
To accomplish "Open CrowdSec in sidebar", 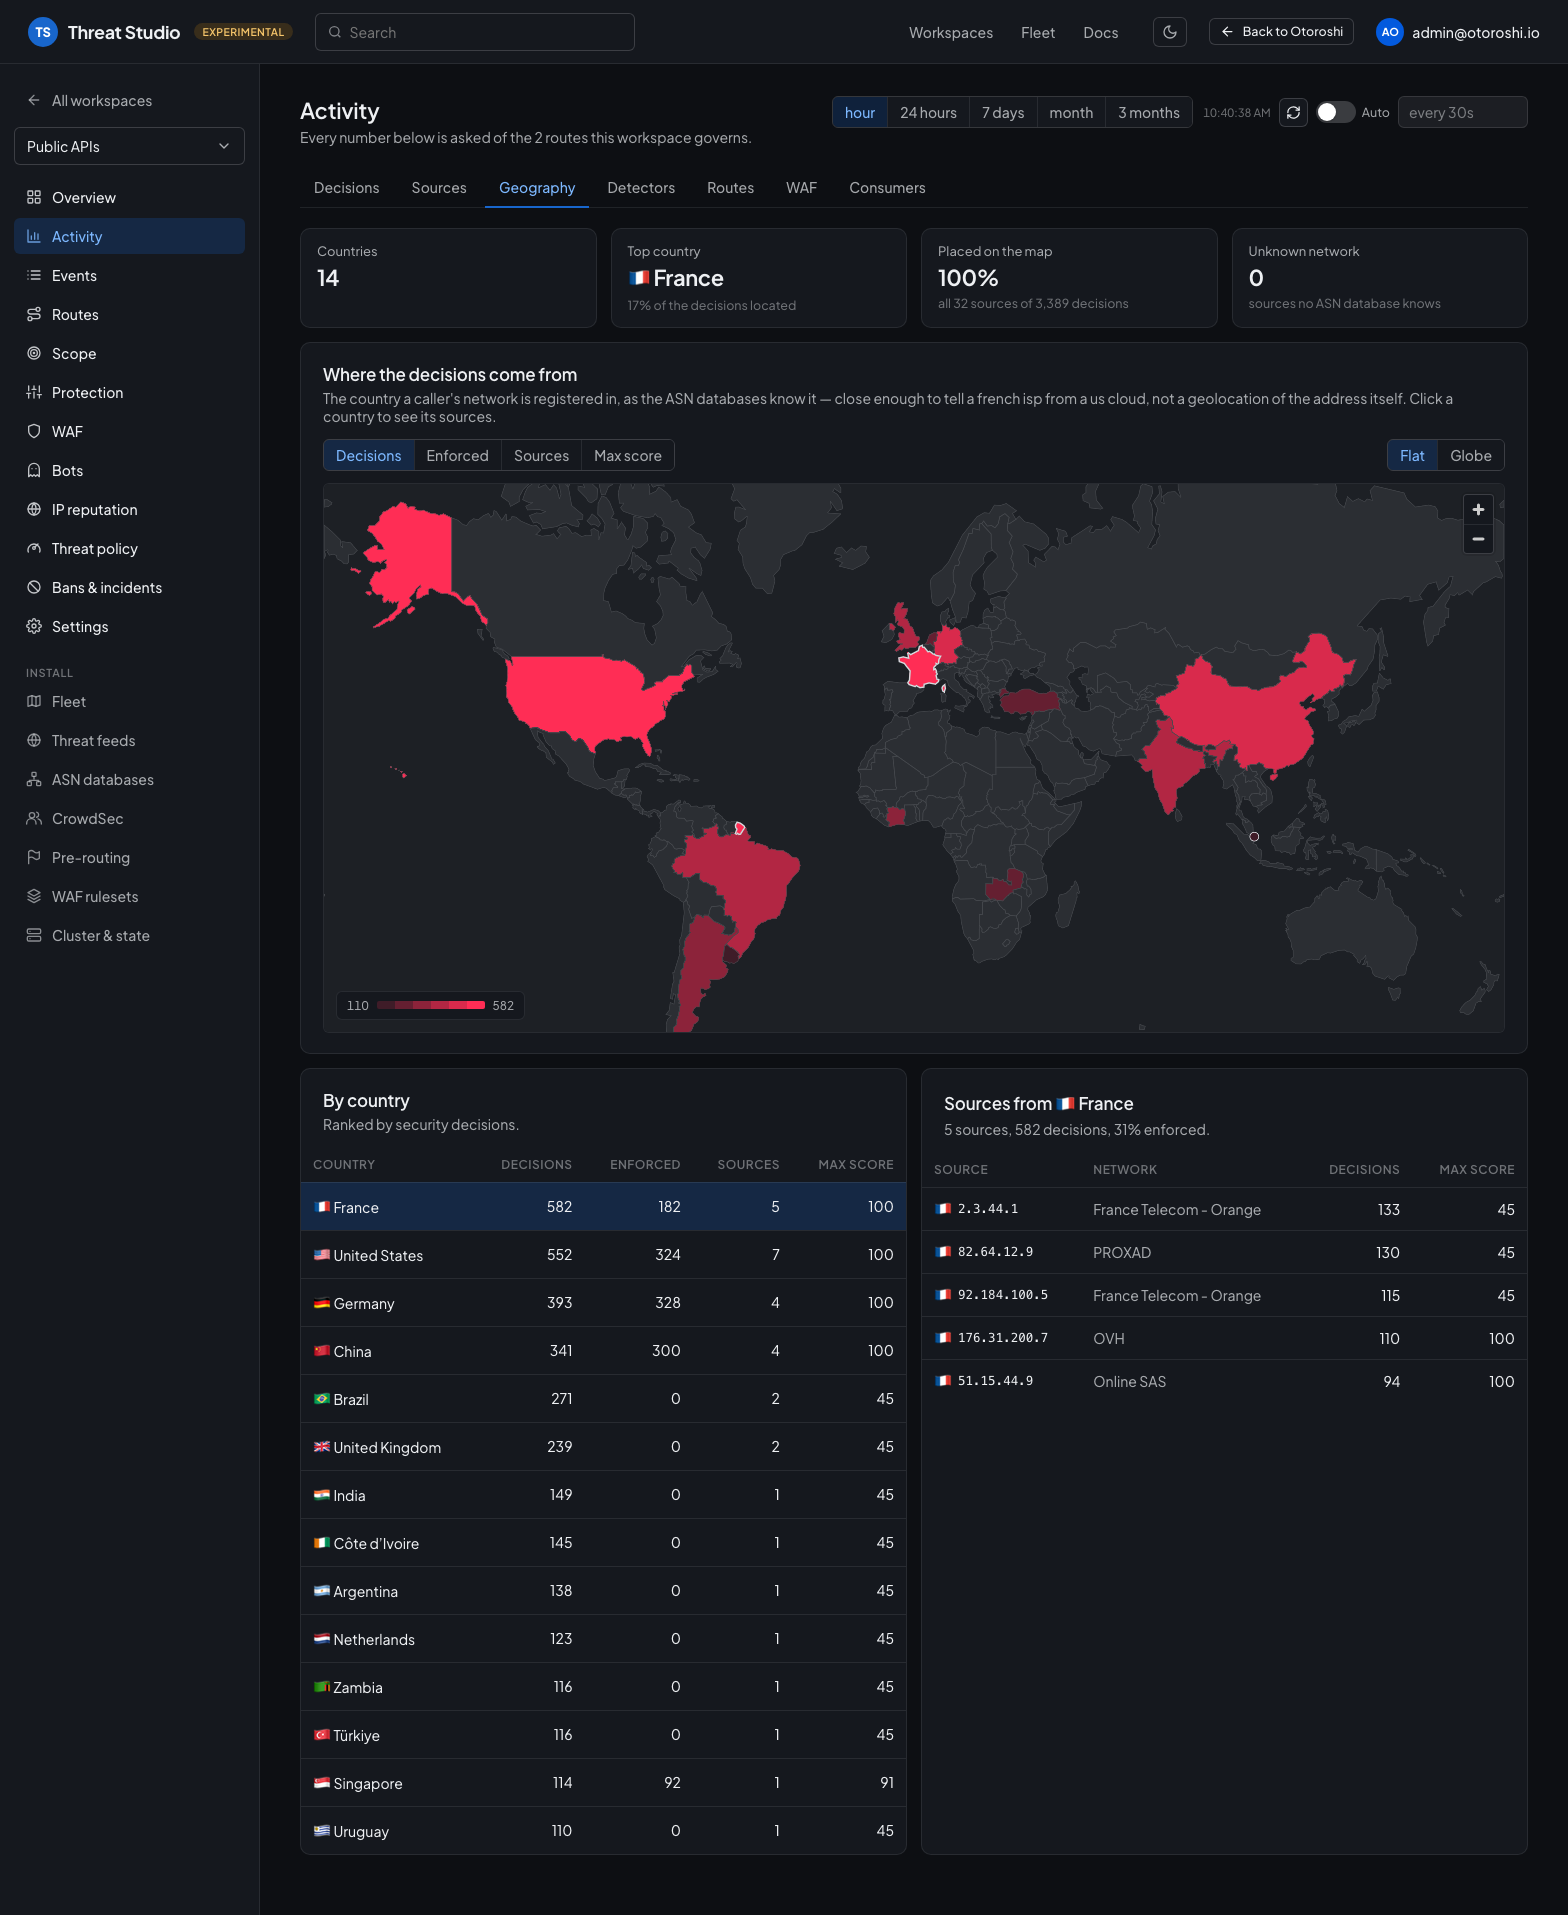I will tap(129, 819).
